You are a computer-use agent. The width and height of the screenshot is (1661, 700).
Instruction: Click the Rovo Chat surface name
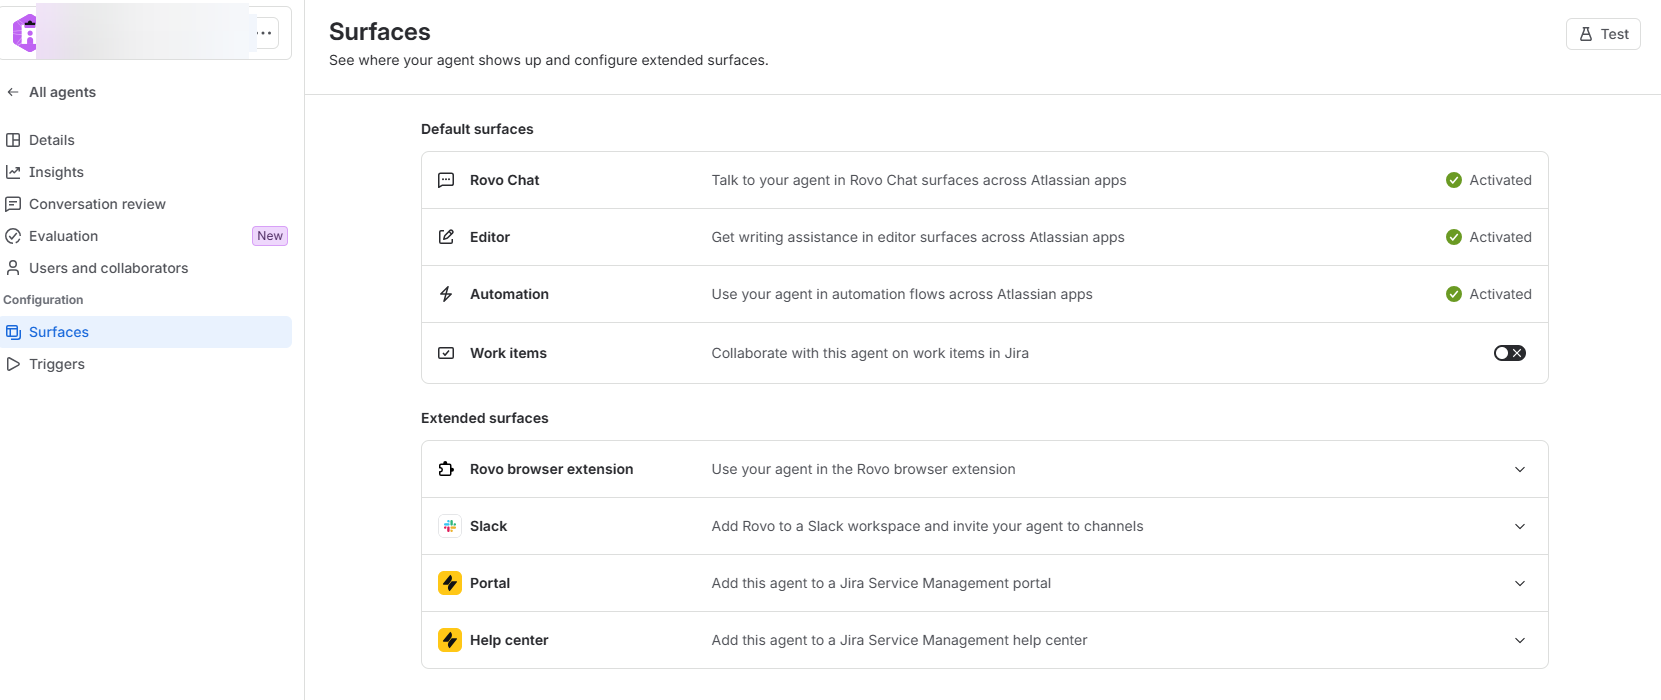point(505,180)
